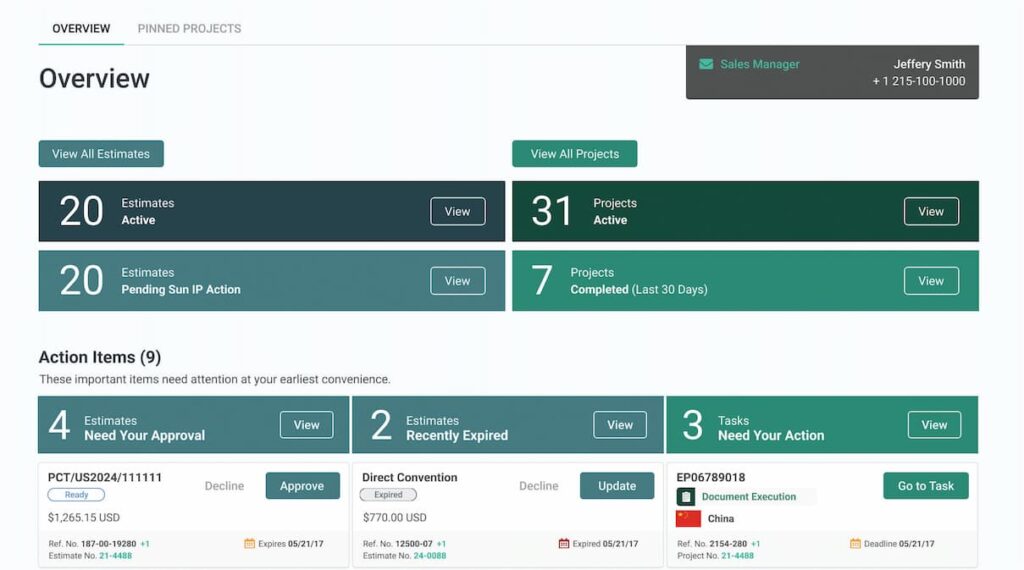Go to task for EP06789018
Image resolution: width=1024 pixels, height=570 pixels.
[x=925, y=486]
